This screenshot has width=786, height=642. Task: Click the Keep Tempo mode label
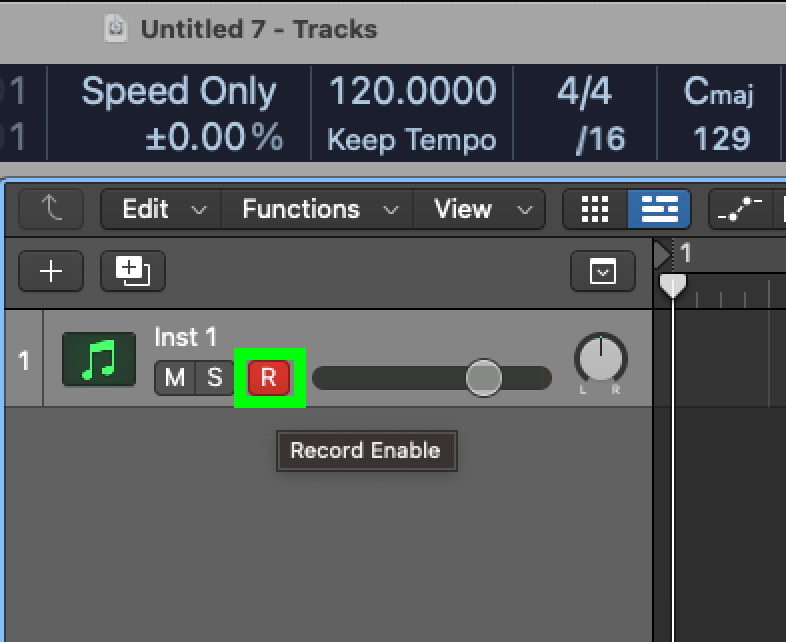tap(412, 139)
